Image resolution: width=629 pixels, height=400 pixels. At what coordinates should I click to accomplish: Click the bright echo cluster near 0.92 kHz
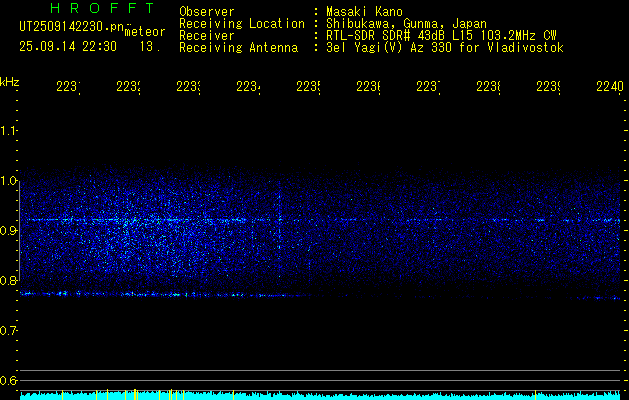[x=134, y=220]
